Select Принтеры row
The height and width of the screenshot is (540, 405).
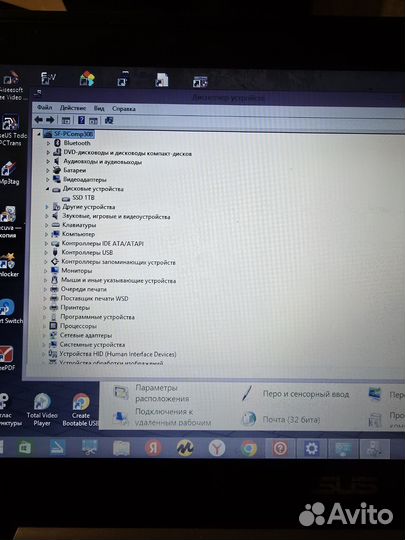click(x=75, y=308)
